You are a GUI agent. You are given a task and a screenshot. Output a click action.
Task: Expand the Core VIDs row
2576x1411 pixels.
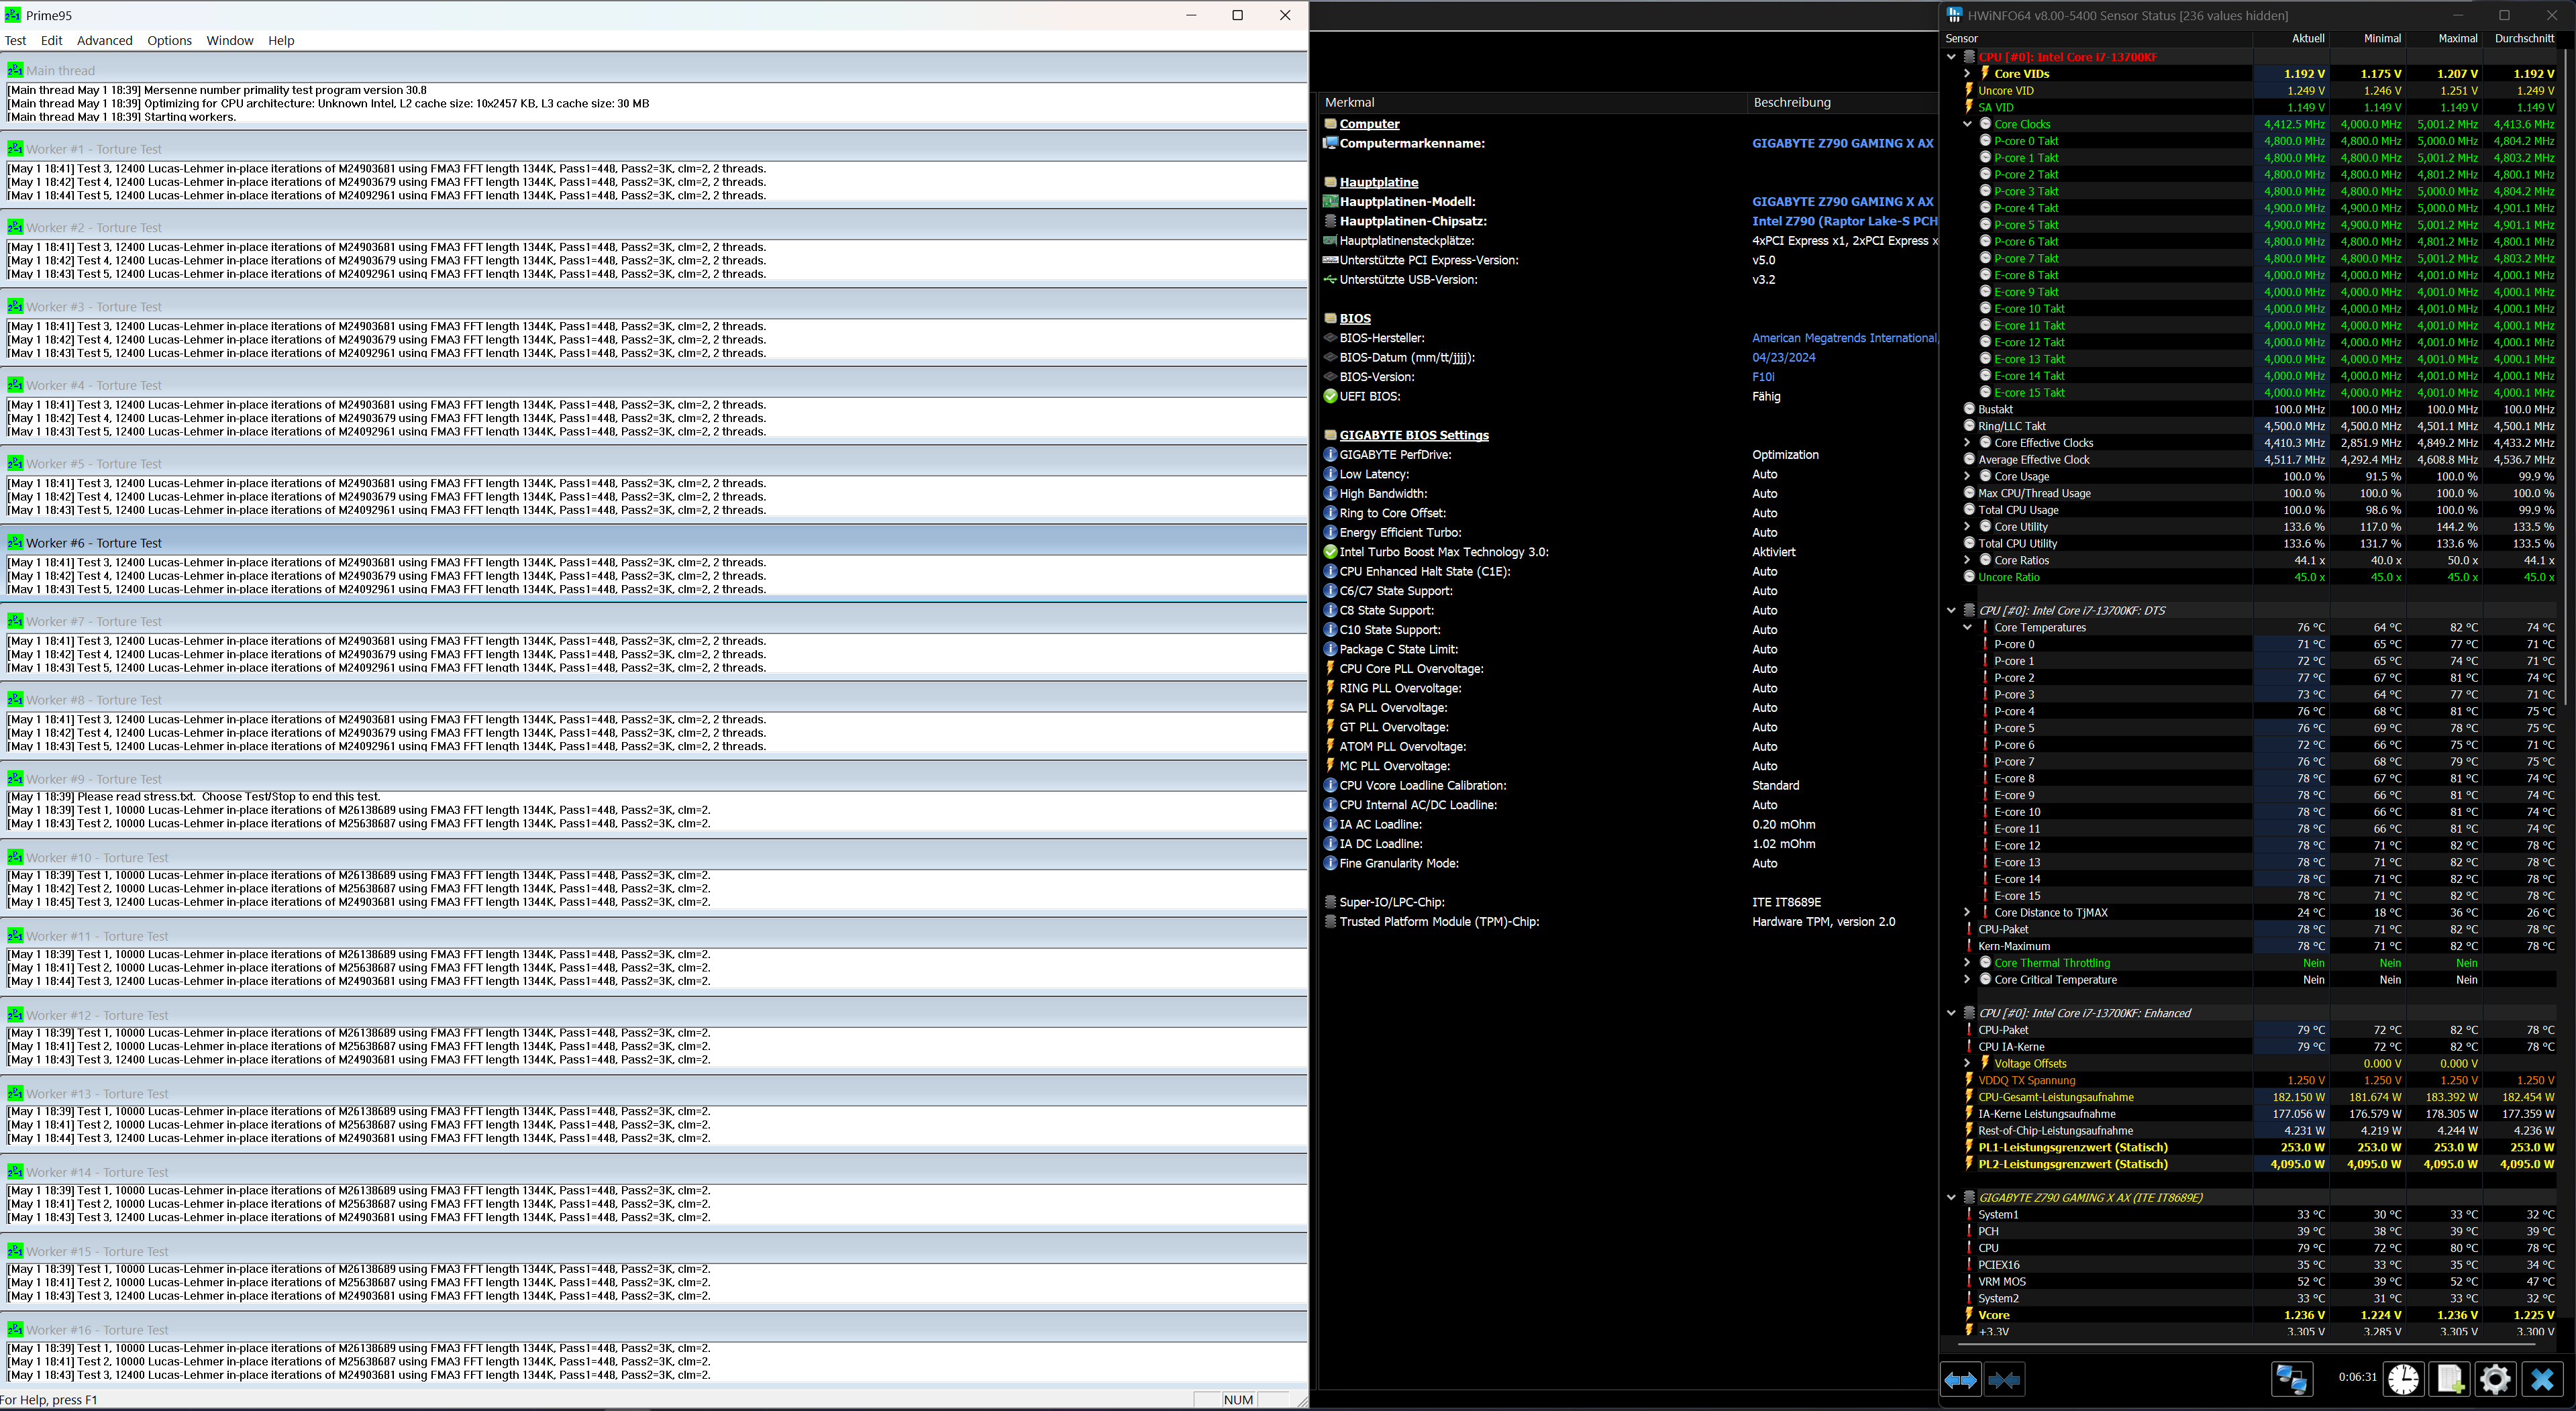(1967, 74)
